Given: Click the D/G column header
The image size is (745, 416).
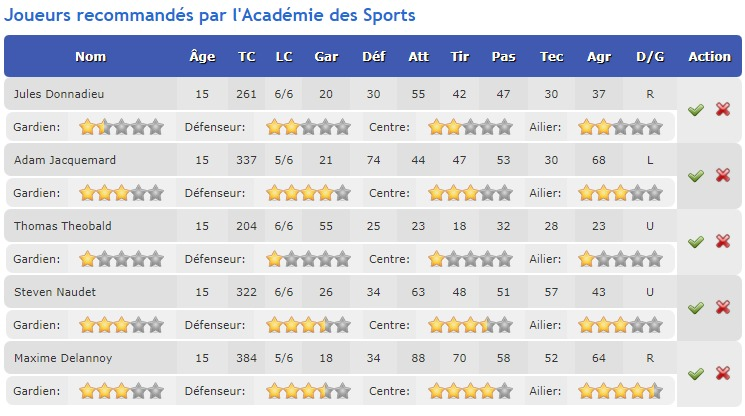Looking at the screenshot, I should pos(650,57).
